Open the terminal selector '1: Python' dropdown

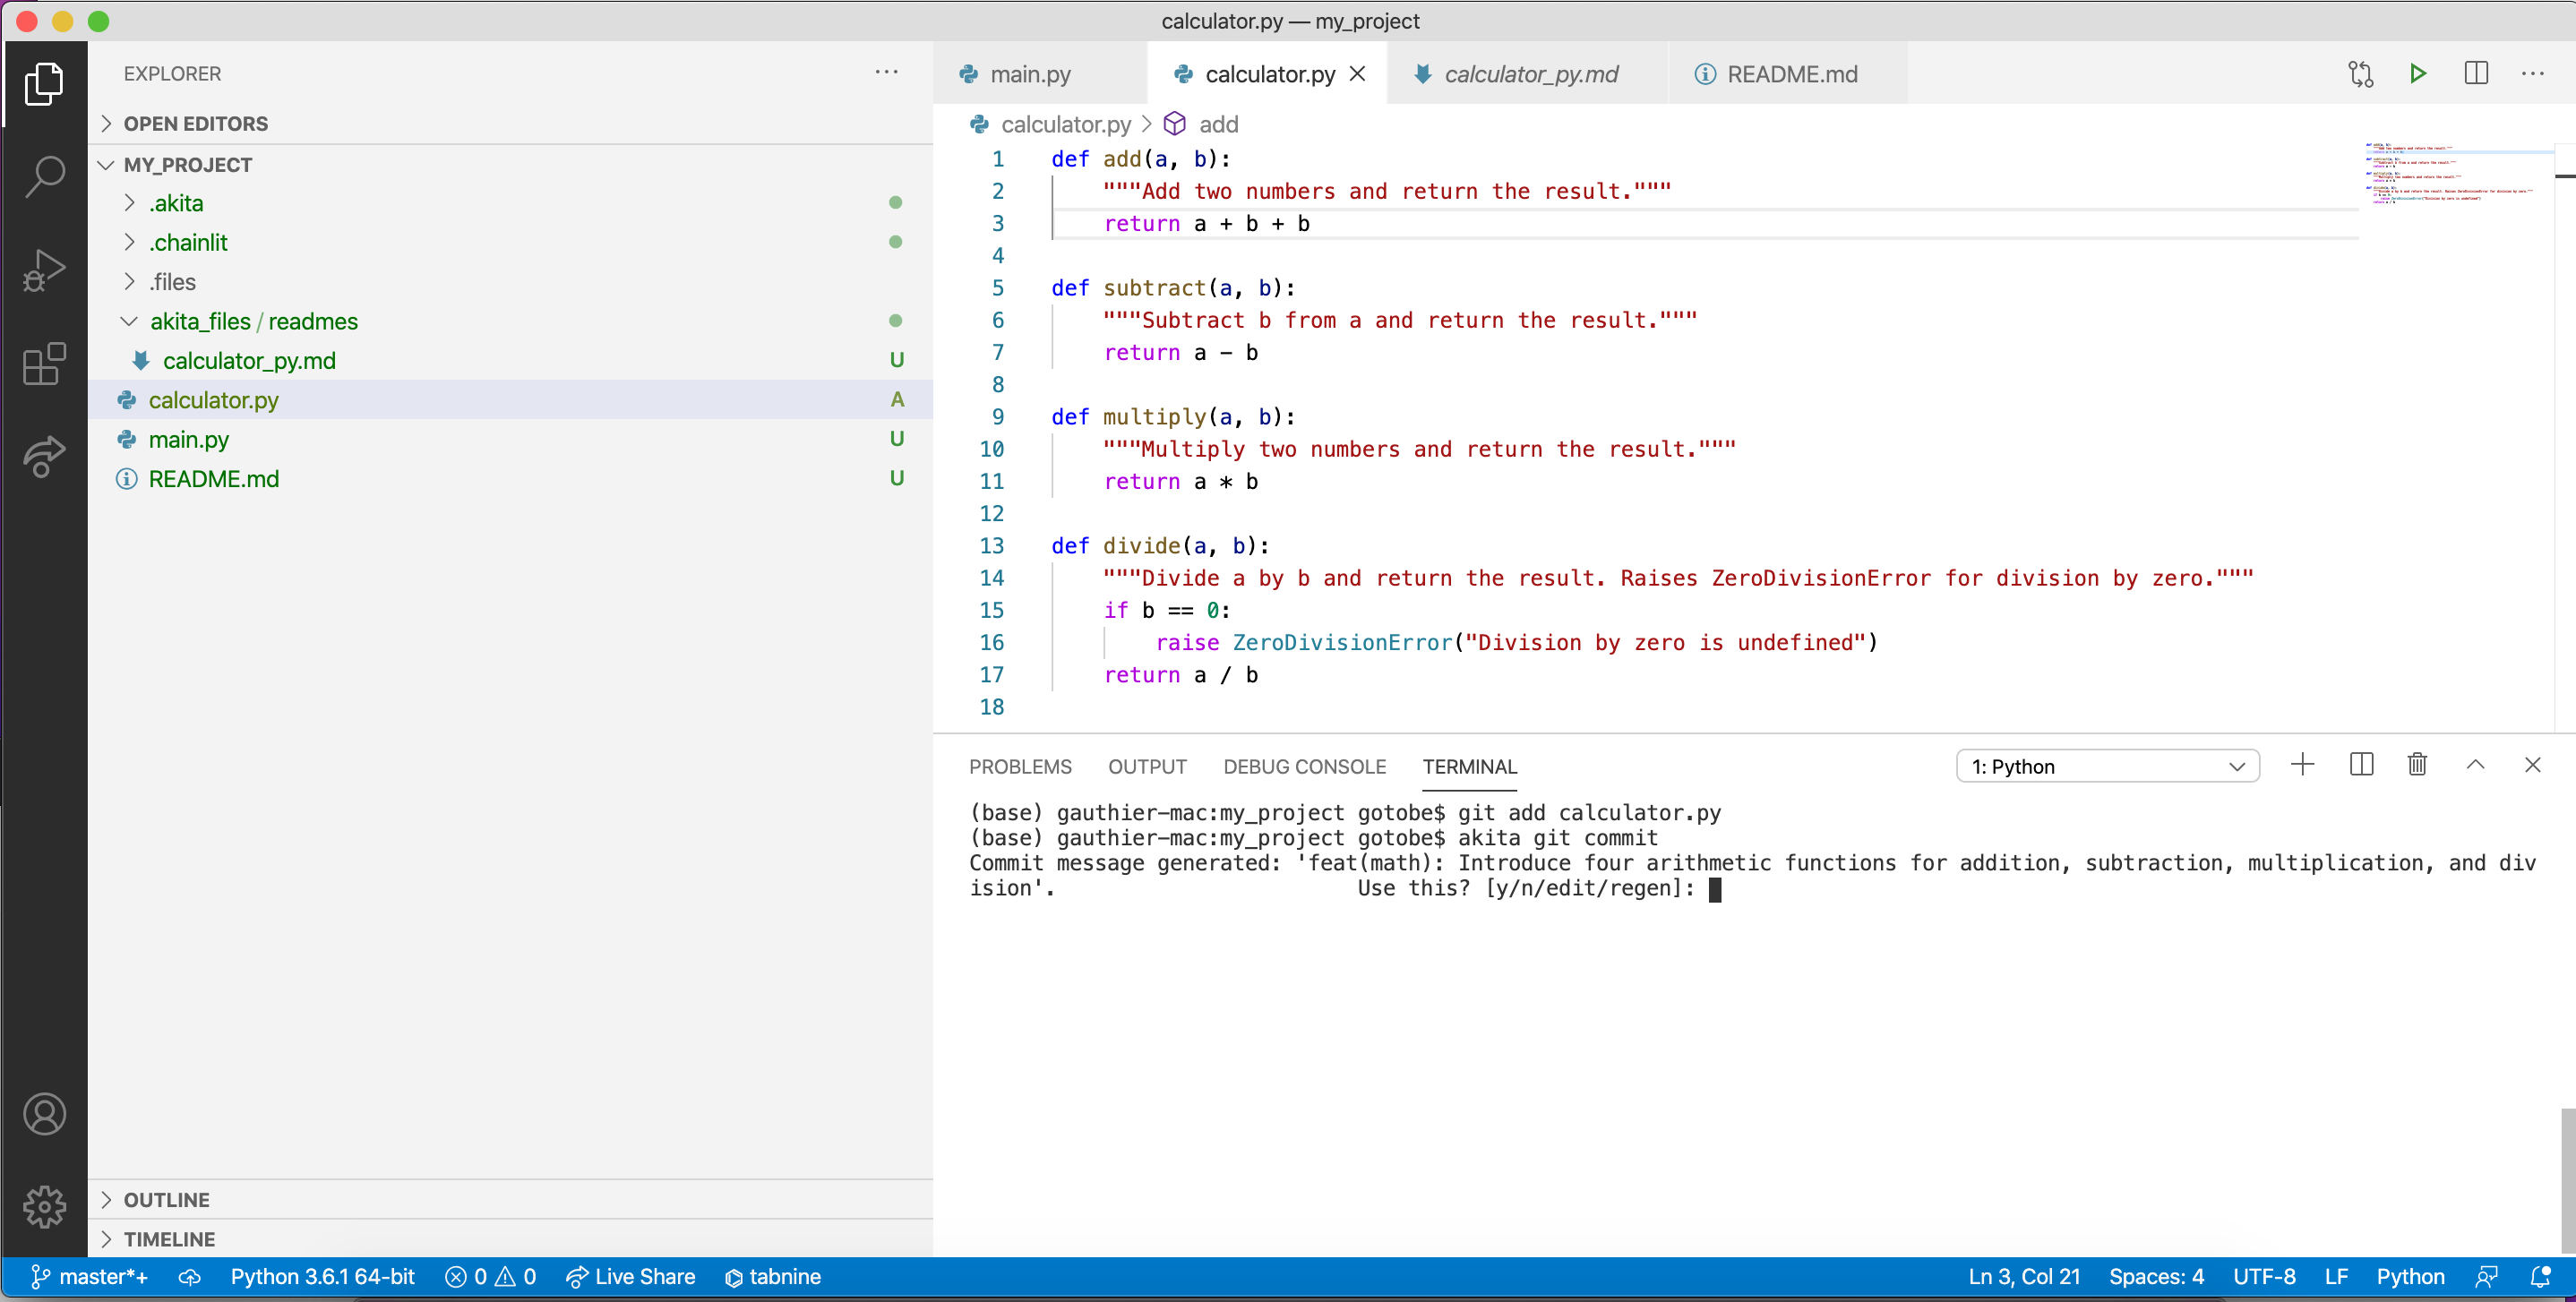click(2107, 766)
